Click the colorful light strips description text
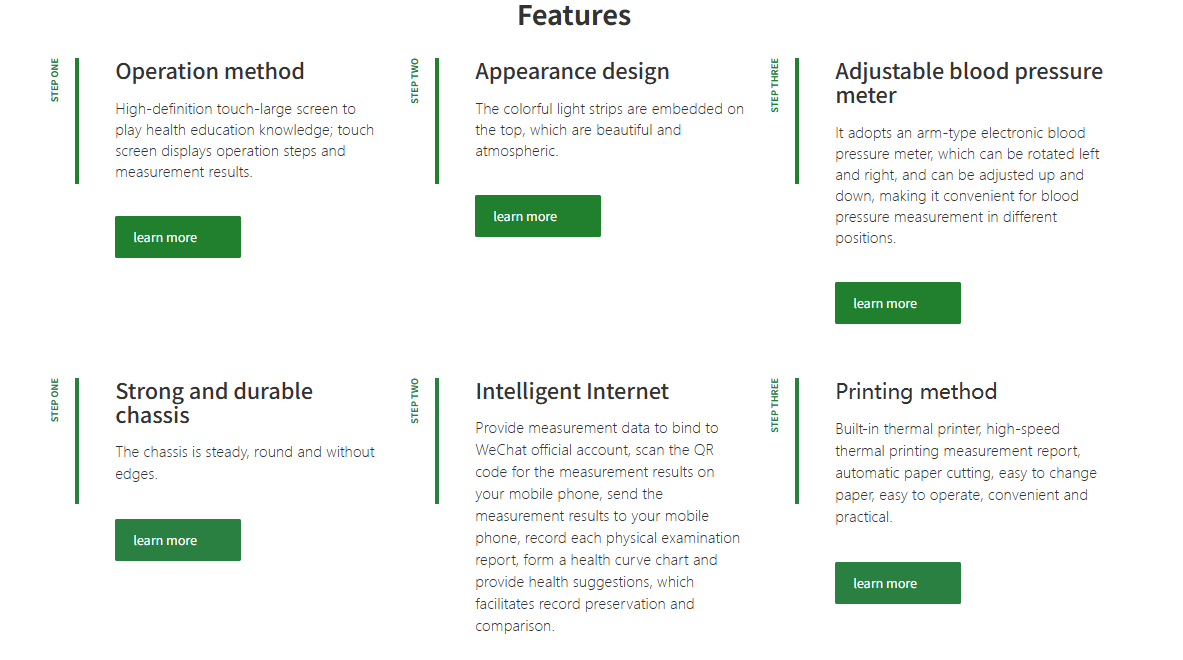This screenshot has width=1183, height=660. pyautogui.click(x=609, y=130)
